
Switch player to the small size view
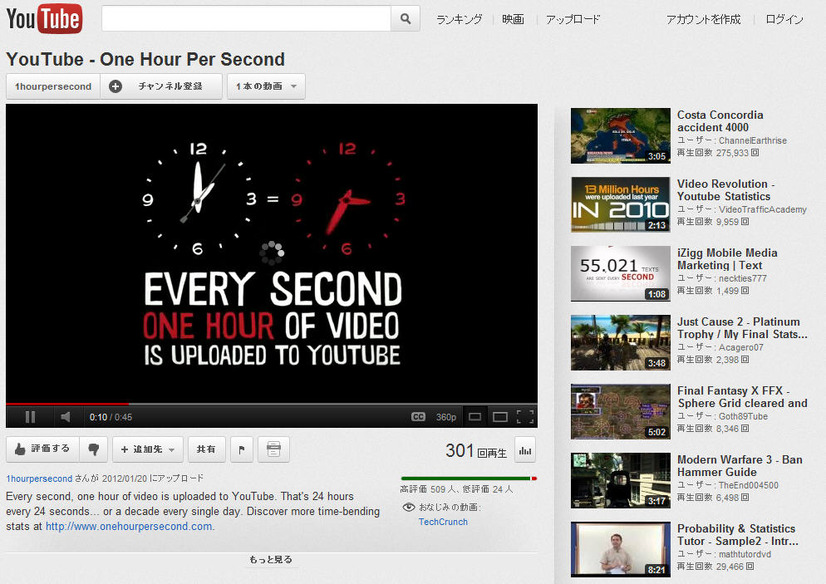click(x=475, y=417)
